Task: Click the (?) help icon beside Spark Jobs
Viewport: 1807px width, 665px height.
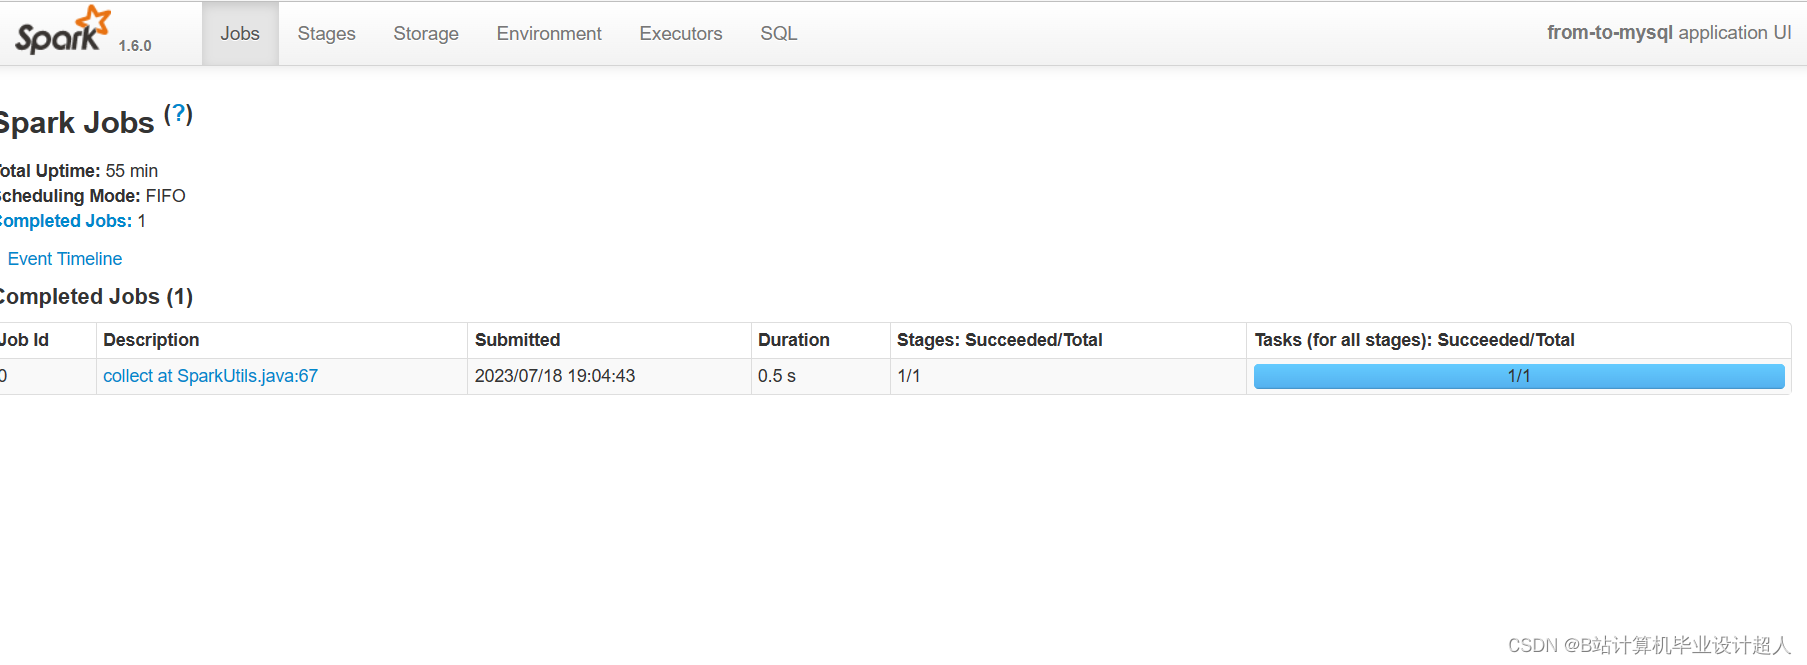Action: coord(178,114)
